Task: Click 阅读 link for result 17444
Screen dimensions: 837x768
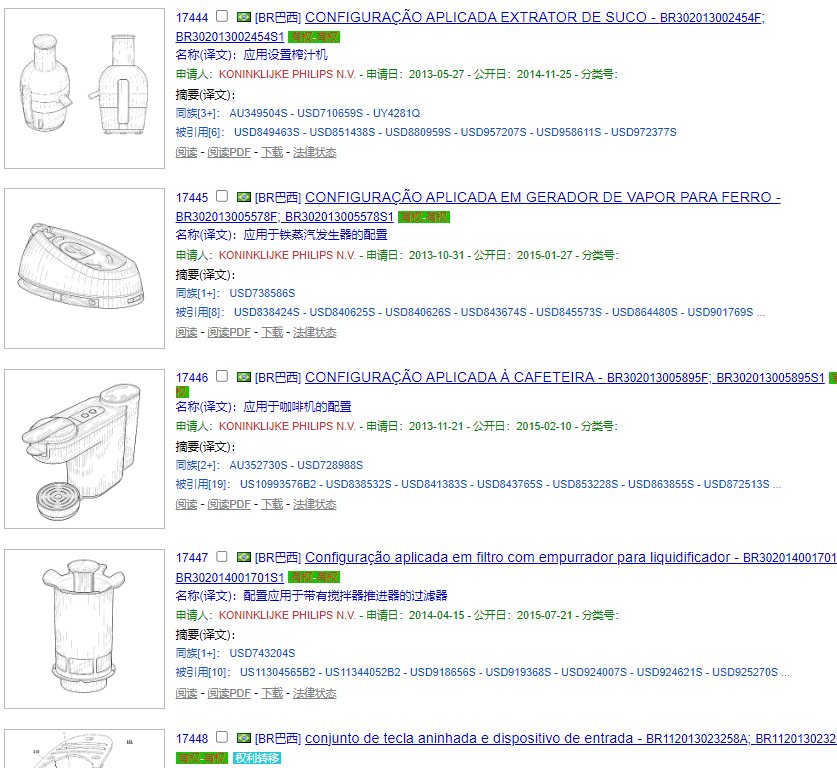Action: [186, 152]
